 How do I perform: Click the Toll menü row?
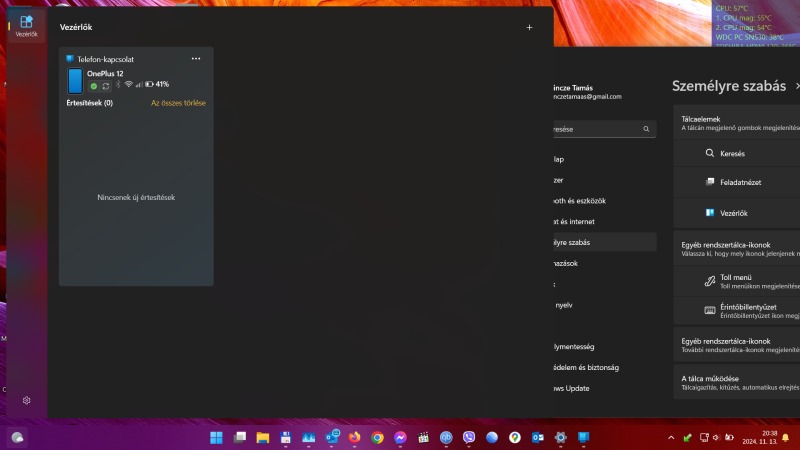(737, 281)
